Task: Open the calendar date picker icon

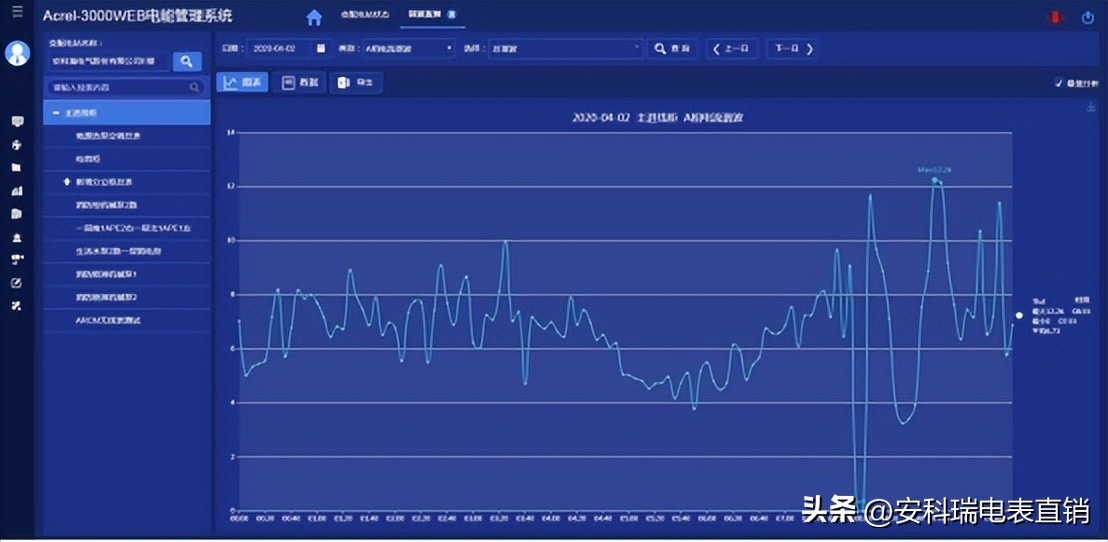Action: coord(321,48)
